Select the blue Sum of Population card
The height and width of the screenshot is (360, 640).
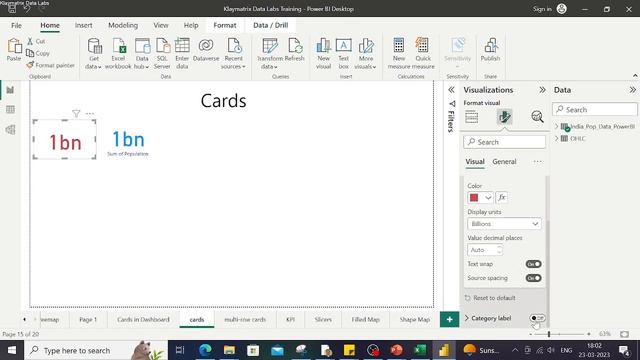[128, 143]
